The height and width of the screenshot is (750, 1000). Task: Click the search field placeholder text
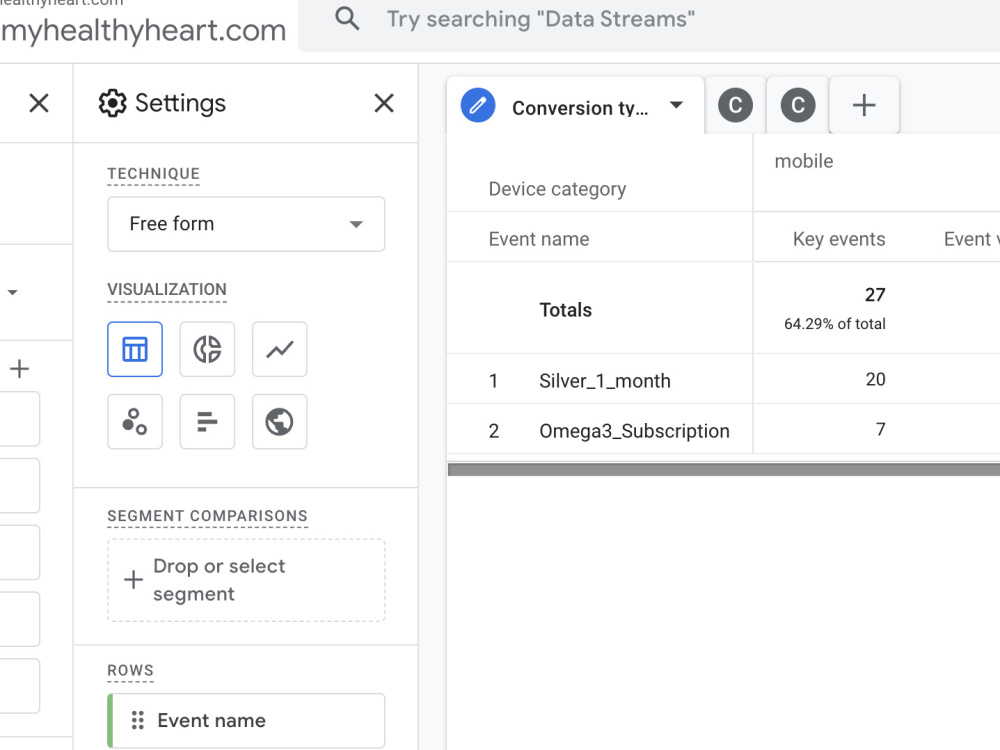541,19
